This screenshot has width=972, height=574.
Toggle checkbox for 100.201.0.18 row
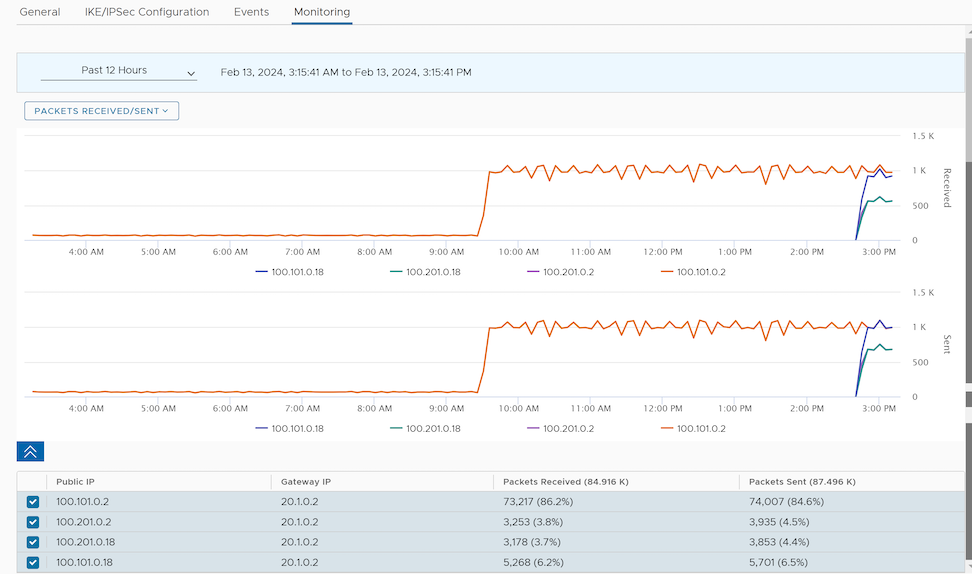click(33, 542)
